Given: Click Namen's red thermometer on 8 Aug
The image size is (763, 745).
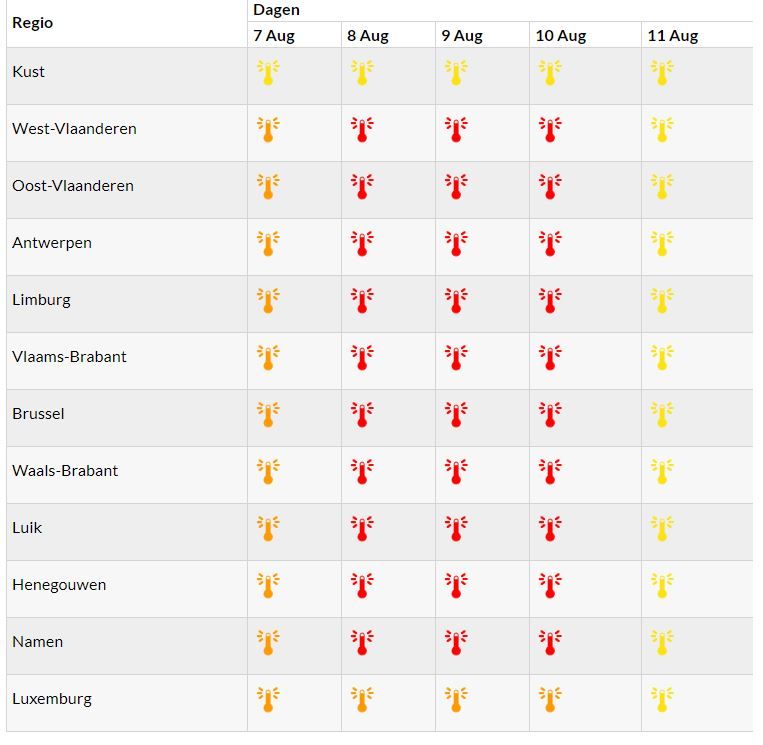Looking at the screenshot, I should 361,643.
